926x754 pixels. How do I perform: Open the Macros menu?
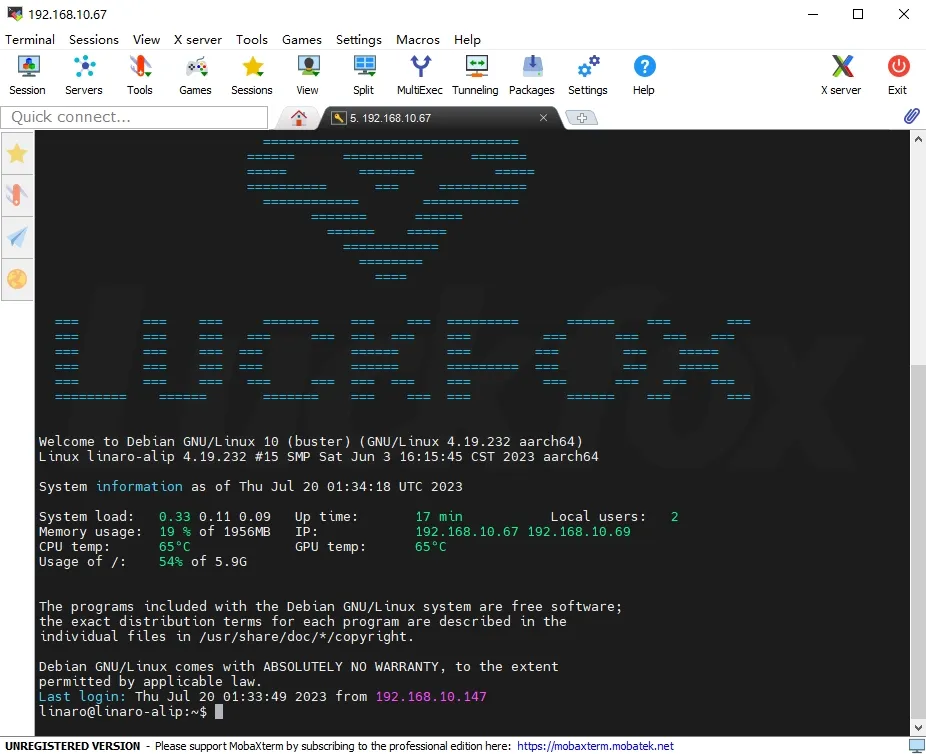(x=418, y=40)
